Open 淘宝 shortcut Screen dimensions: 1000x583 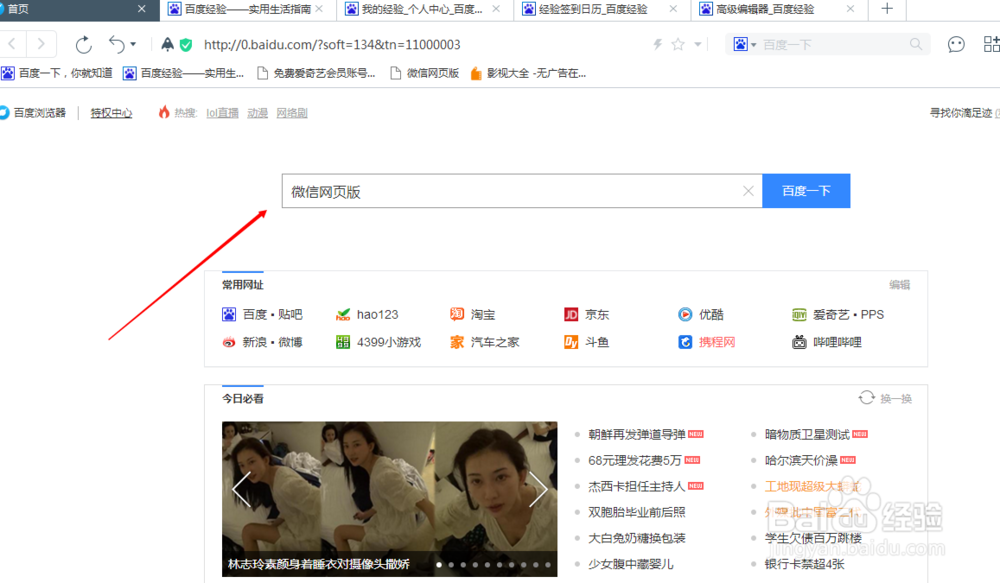click(473, 314)
